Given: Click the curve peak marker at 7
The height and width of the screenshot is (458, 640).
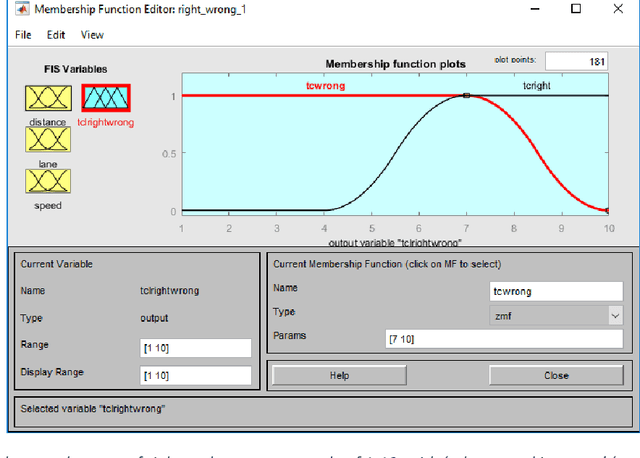Looking at the screenshot, I should point(466,96).
